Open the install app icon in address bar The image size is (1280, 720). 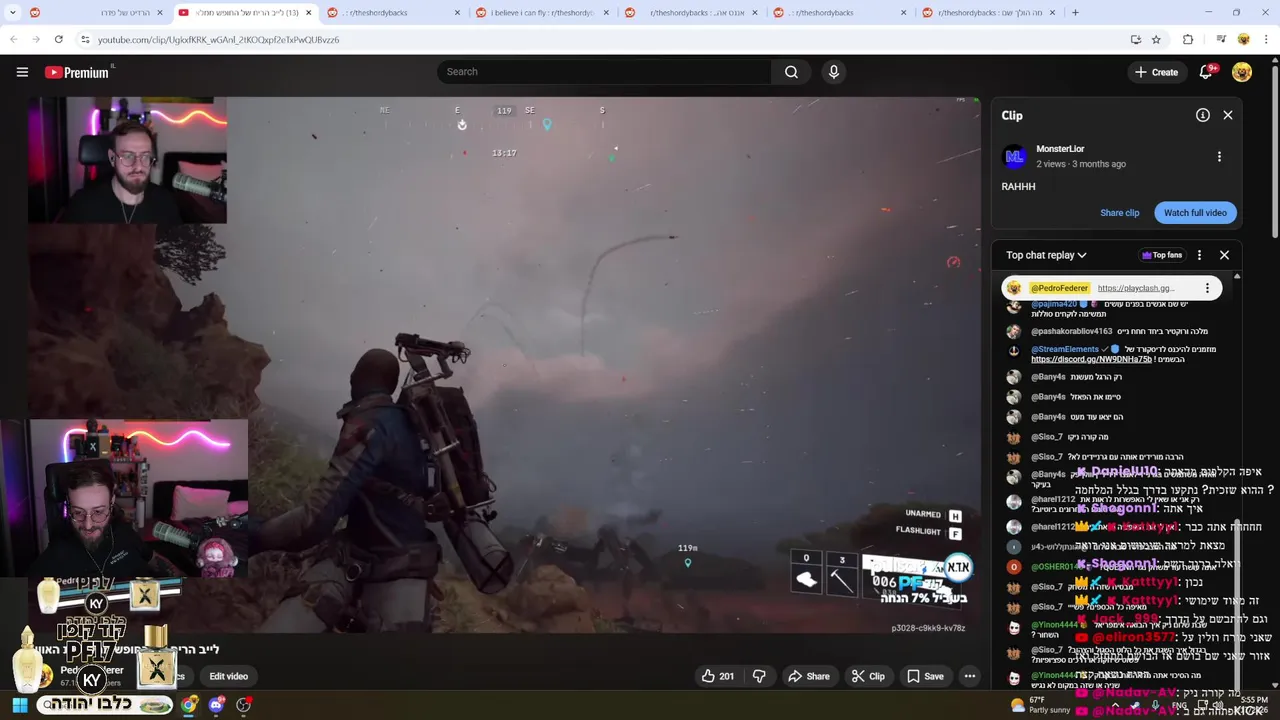[x=1135, y=39]
